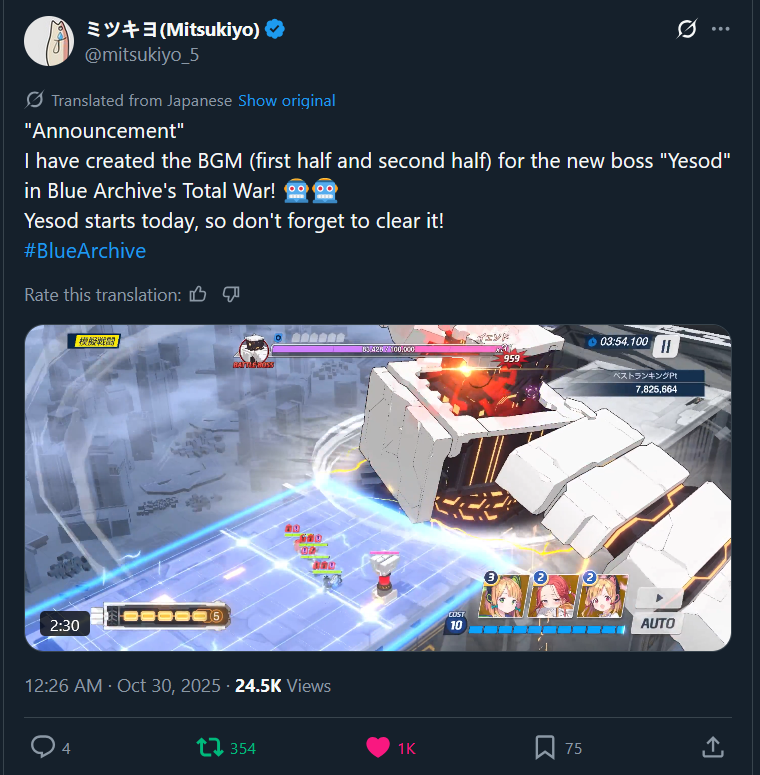The image size is (760, 775).
Task: Bookmark this post
Action: [x=545, y=747]
